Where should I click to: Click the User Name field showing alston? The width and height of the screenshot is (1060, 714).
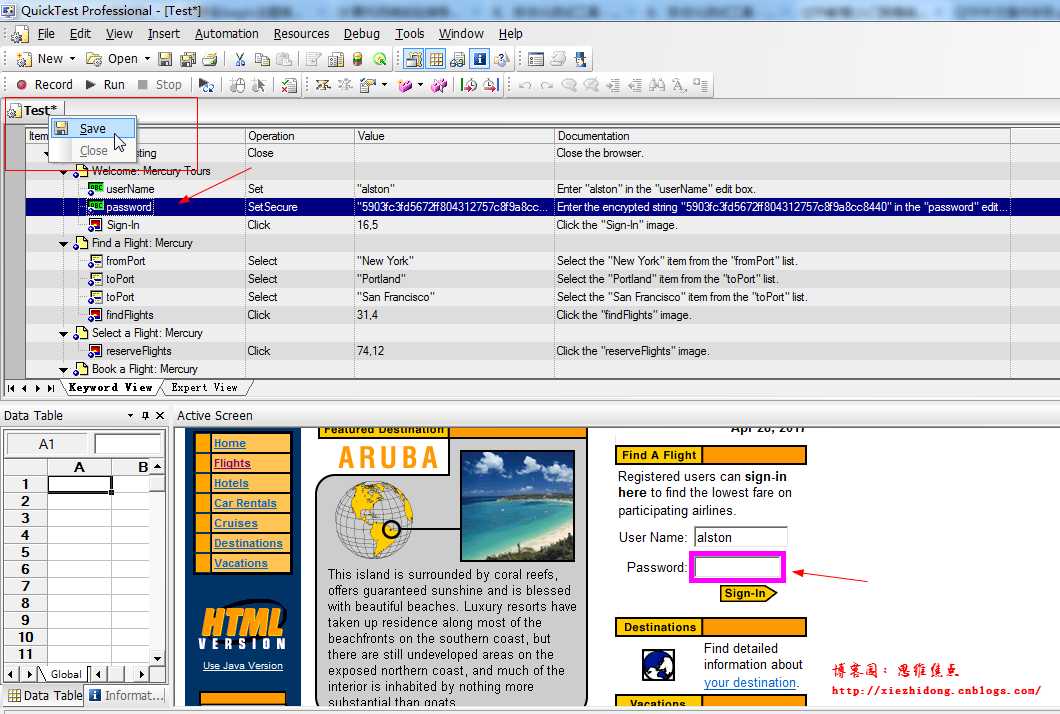pyautogui.click(x=741, y=537)
